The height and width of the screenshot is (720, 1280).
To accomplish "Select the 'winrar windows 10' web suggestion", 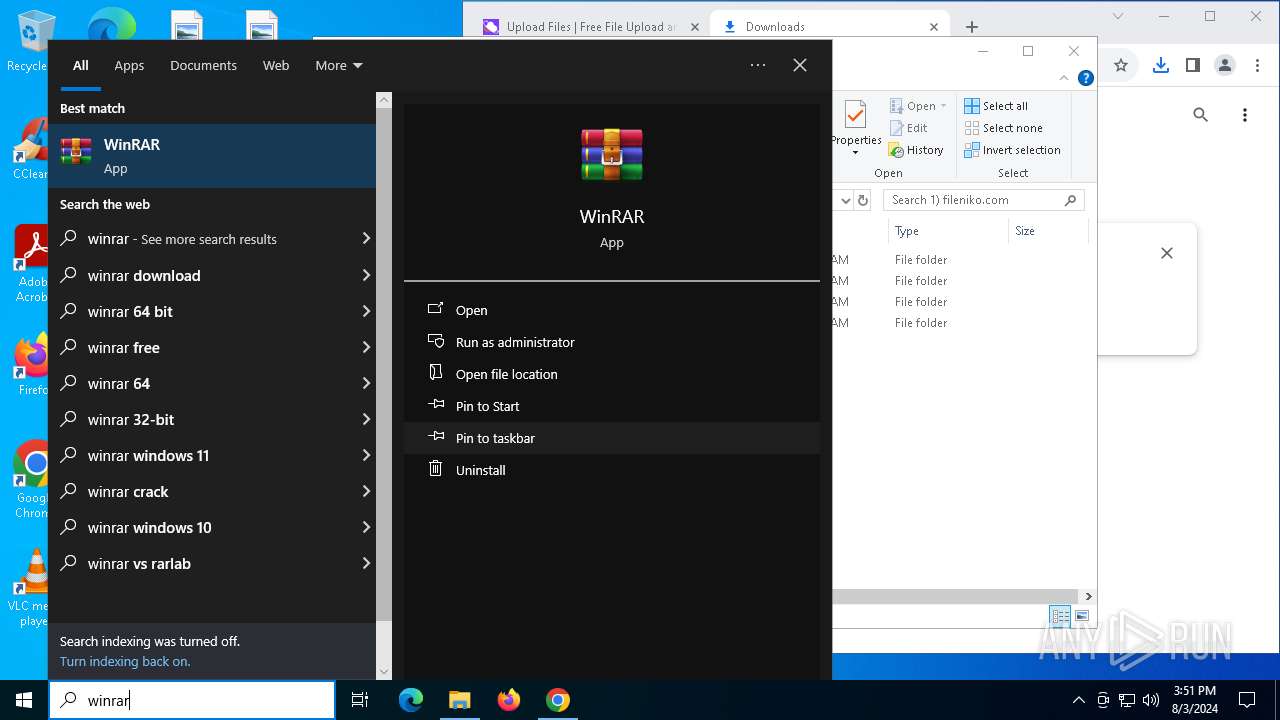I will [212, 527].
